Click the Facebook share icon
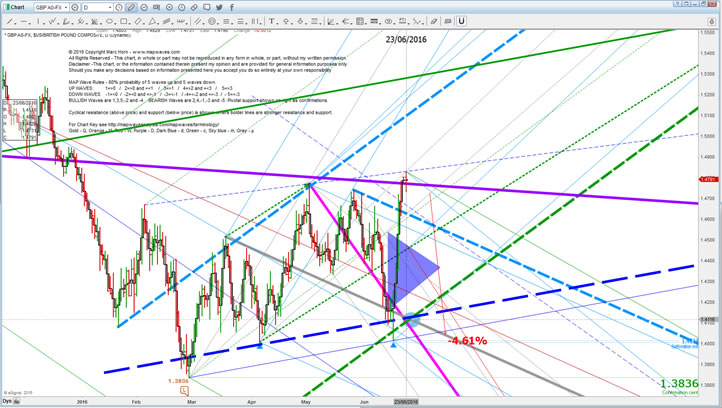Viewport: 722px width, 408px height. pyautogui.click(x=232, y=8)
